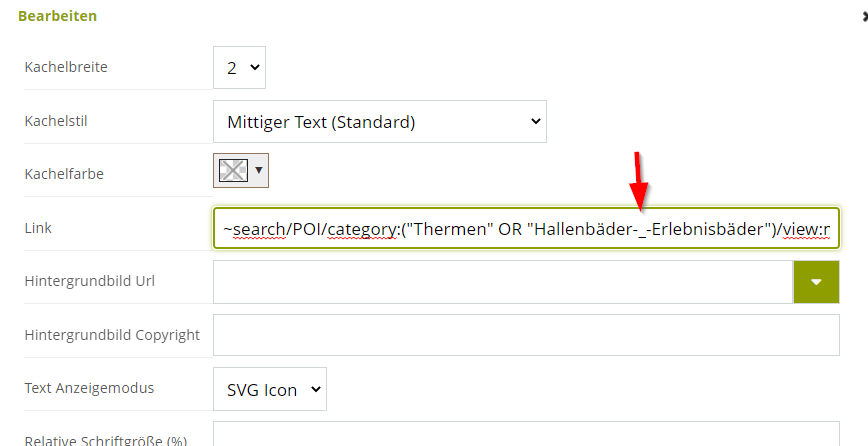Open the Text Anzeigemodus SVG Icon dropdown
The image size is (868, 446).
(x=270, y=389)
